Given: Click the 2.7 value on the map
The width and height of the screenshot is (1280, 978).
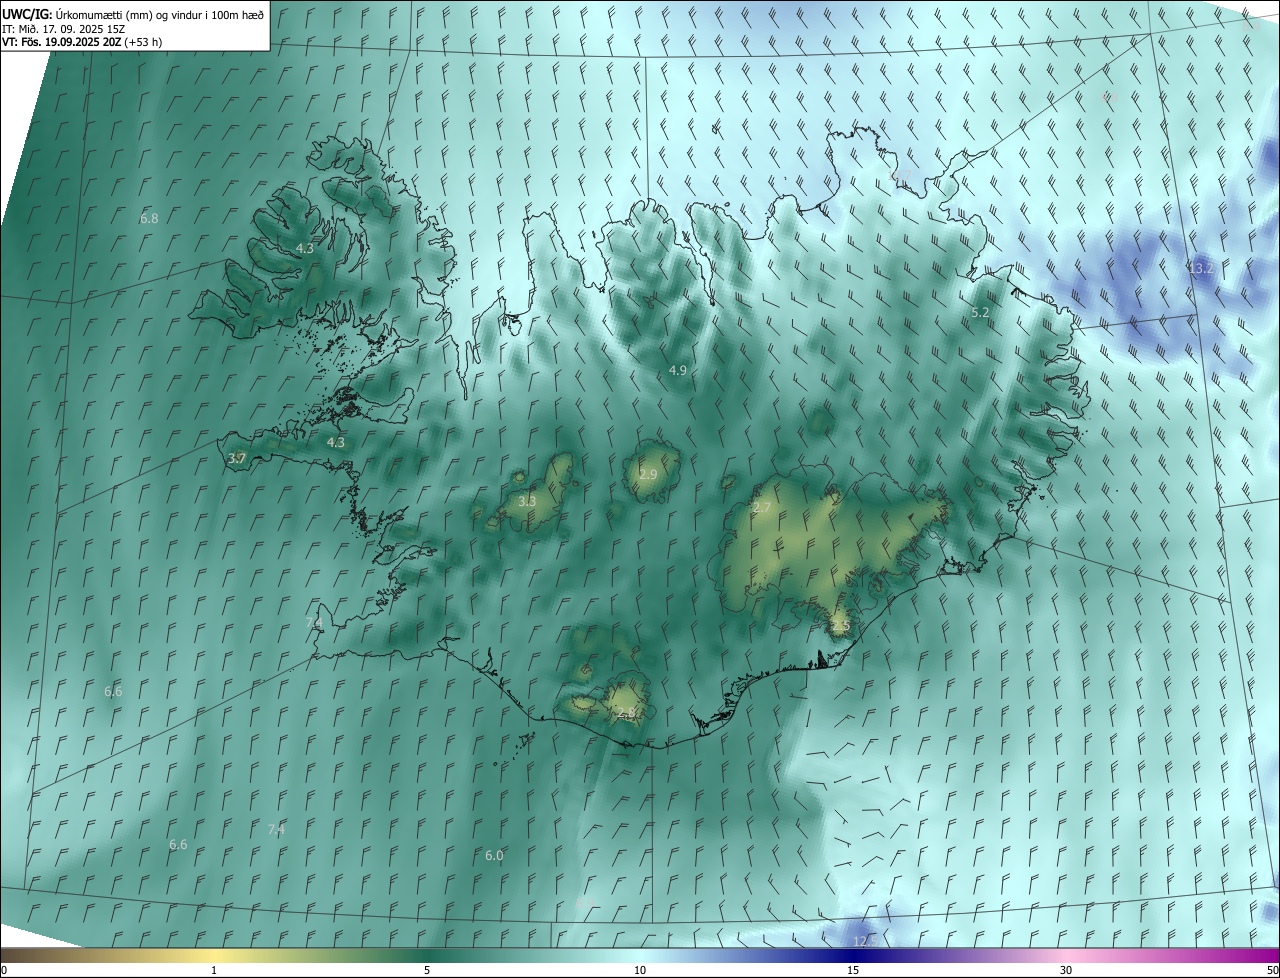Looking at the screenshot, I should [761, 508].
